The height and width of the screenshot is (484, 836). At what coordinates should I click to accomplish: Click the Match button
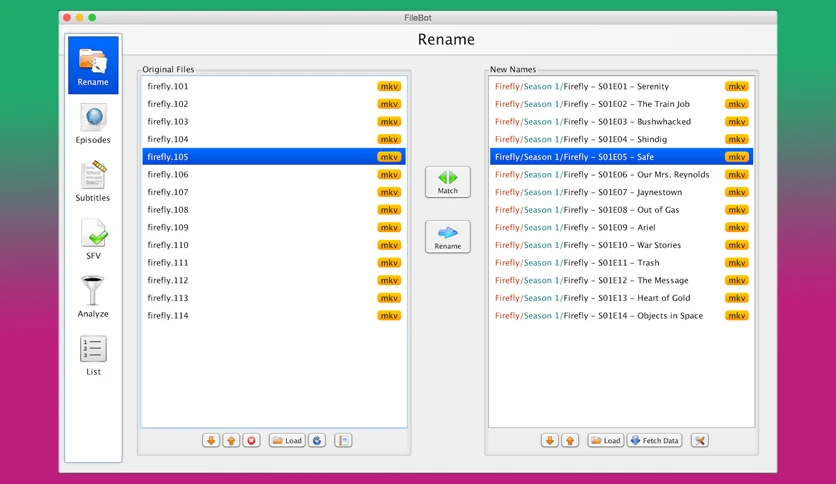(x=447, y=182)
